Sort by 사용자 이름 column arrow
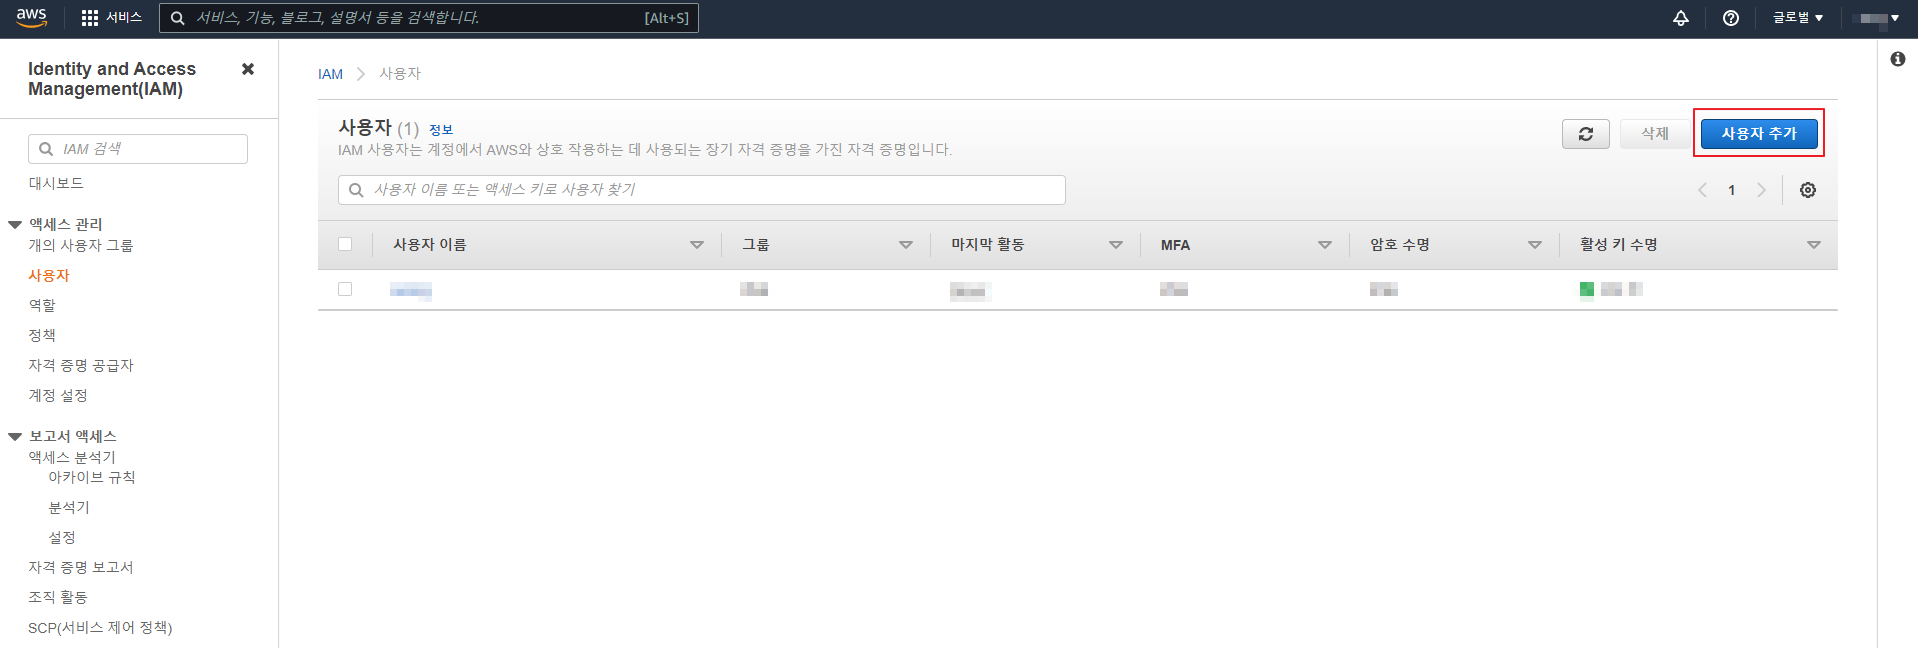The width and height of the screenshot is (1918, 648). point(696,245)
